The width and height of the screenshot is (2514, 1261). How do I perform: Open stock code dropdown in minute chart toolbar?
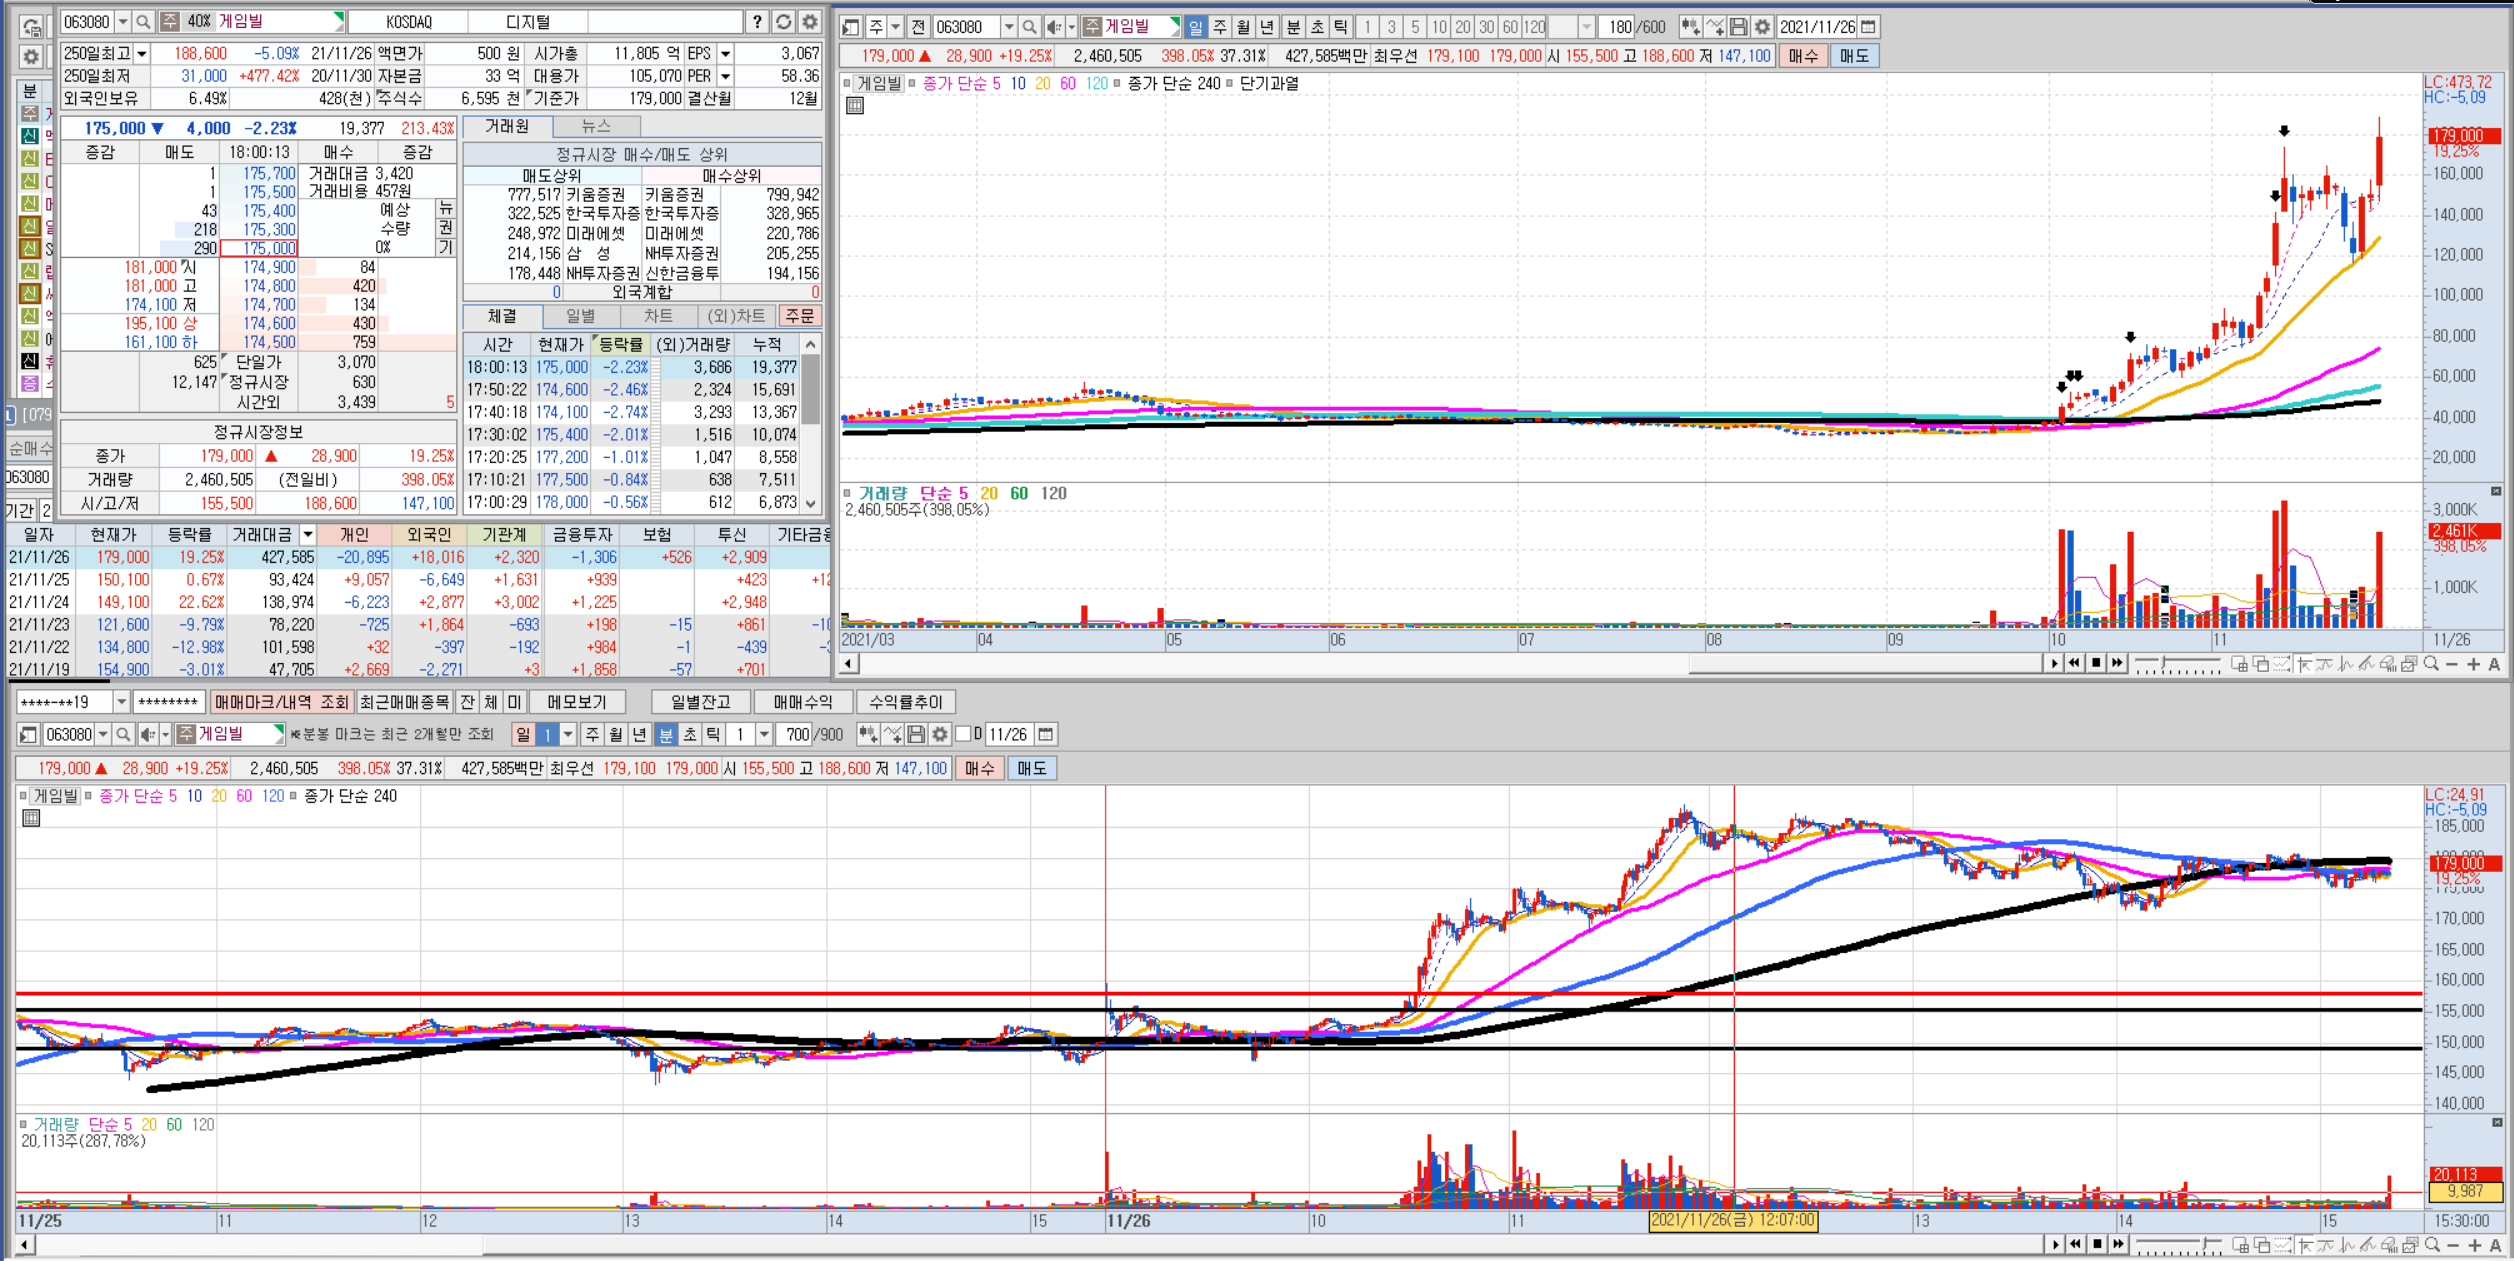click(102, 735)
